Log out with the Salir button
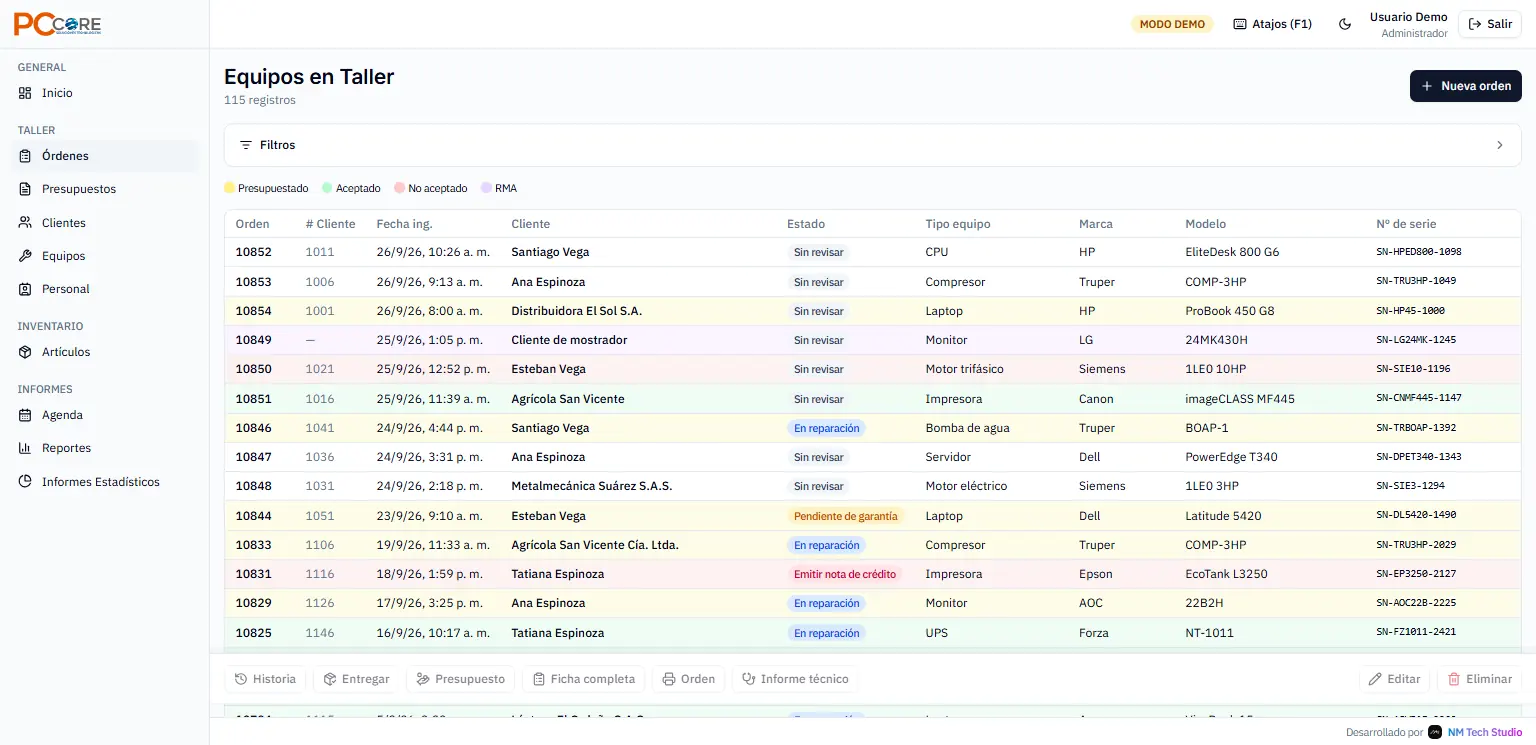This screenshot has width=1536, height=745. (1490, 24)
